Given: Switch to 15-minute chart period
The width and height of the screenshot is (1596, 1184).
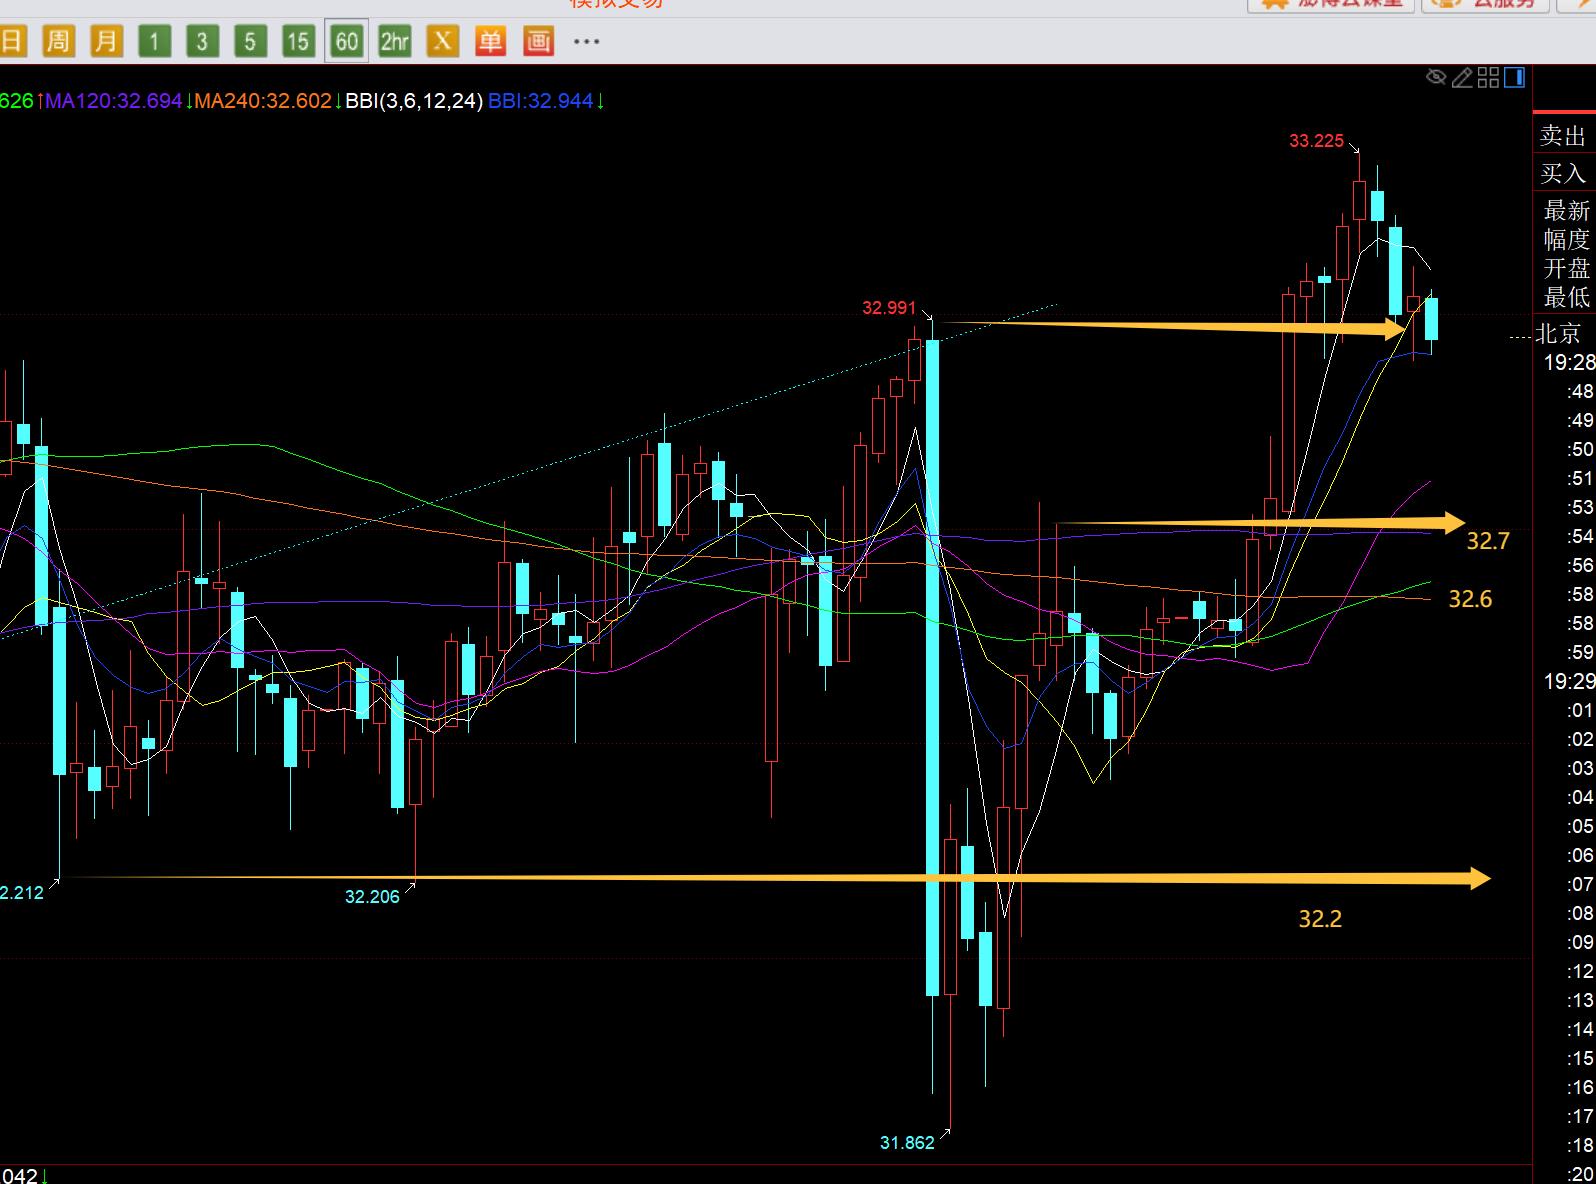Looking at the screenshot, I should pos(297,41).
